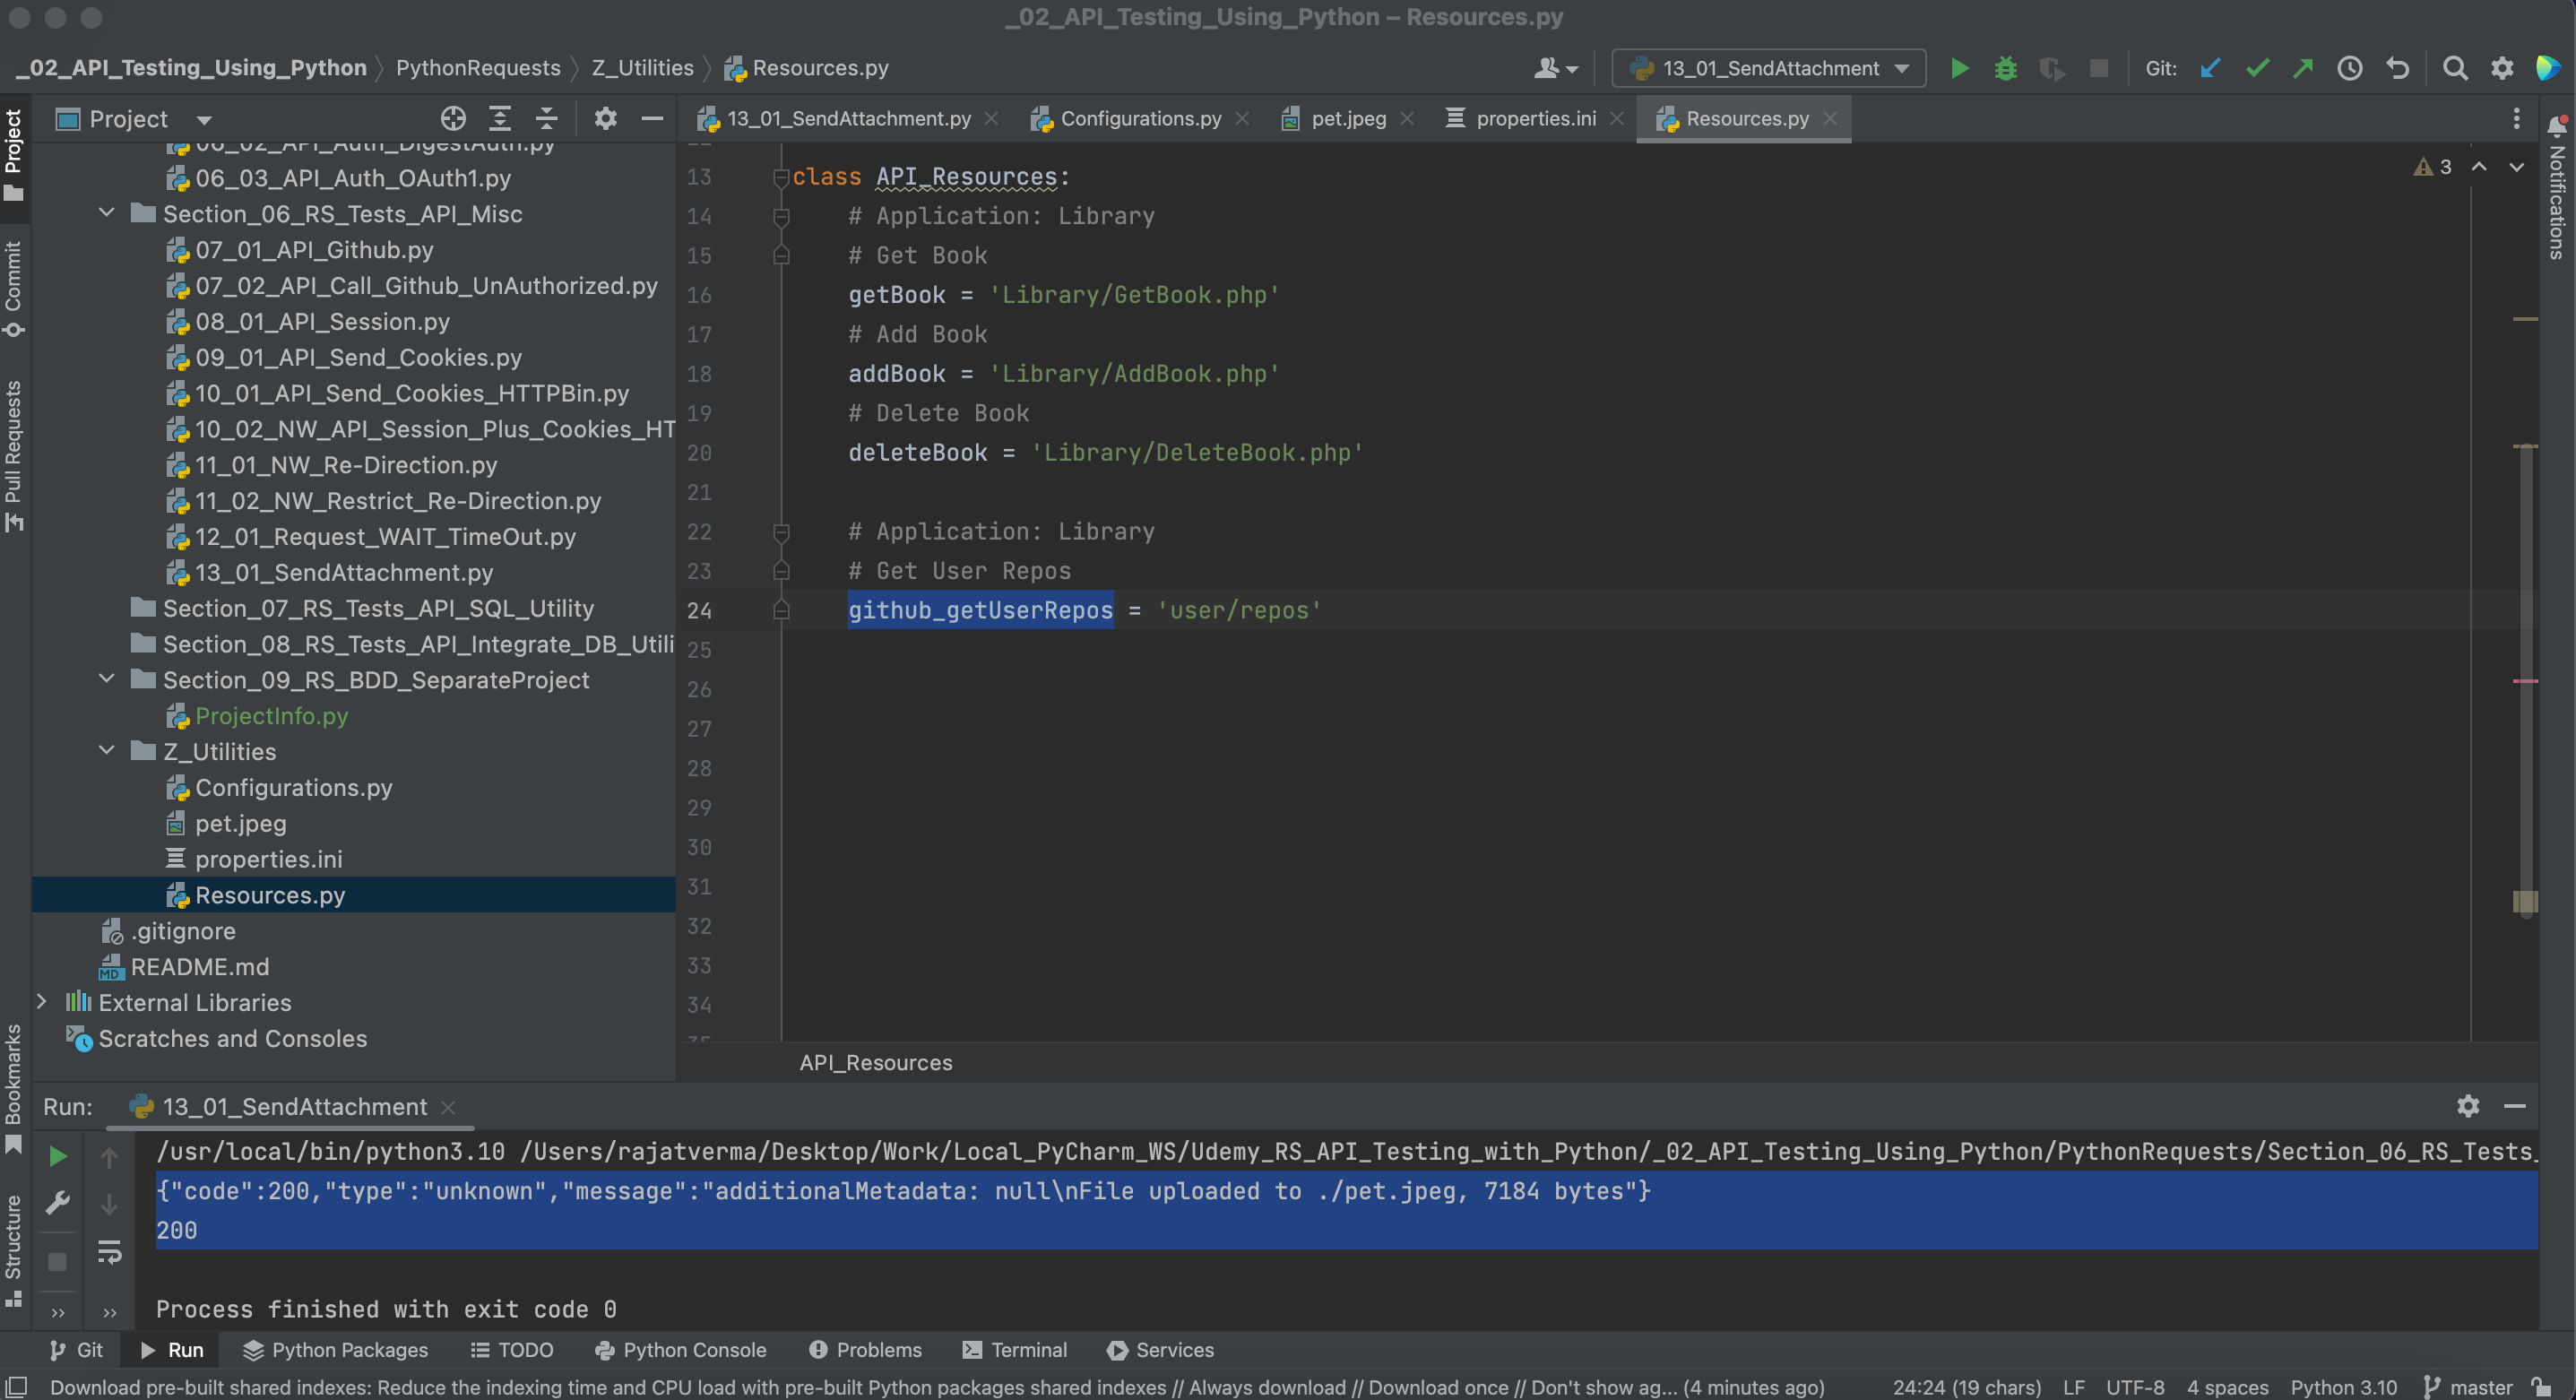Image resolution: width=2576 pixels, height=1400 pixels.
Task: Click UTF-8 encoding in status bar
Action: tap(2135, 1387)
